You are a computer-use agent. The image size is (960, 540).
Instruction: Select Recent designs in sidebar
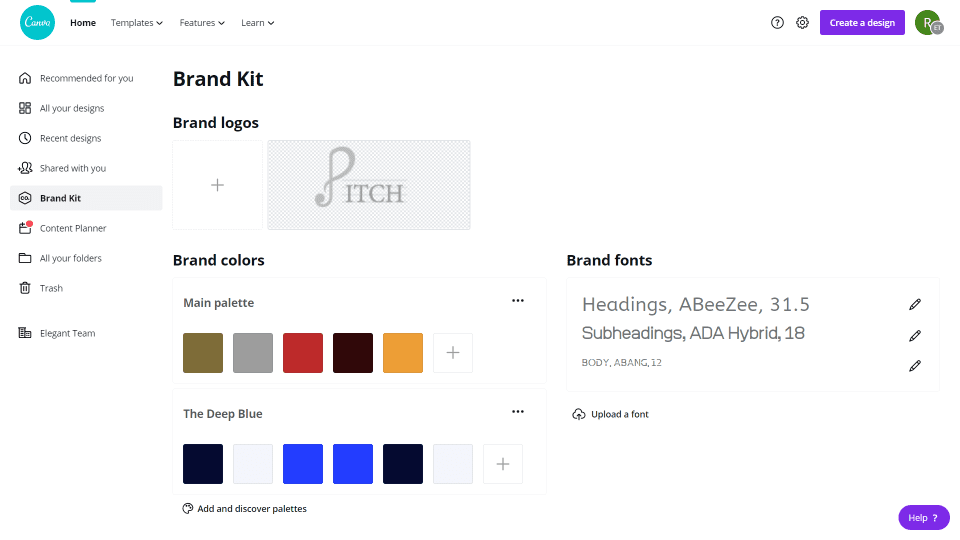pos(70,138)
